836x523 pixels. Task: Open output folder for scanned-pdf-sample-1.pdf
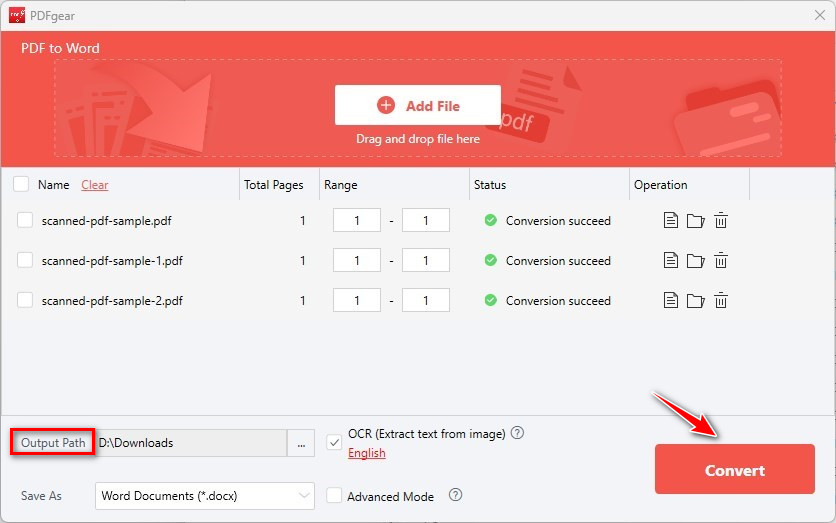click(695, 260)
